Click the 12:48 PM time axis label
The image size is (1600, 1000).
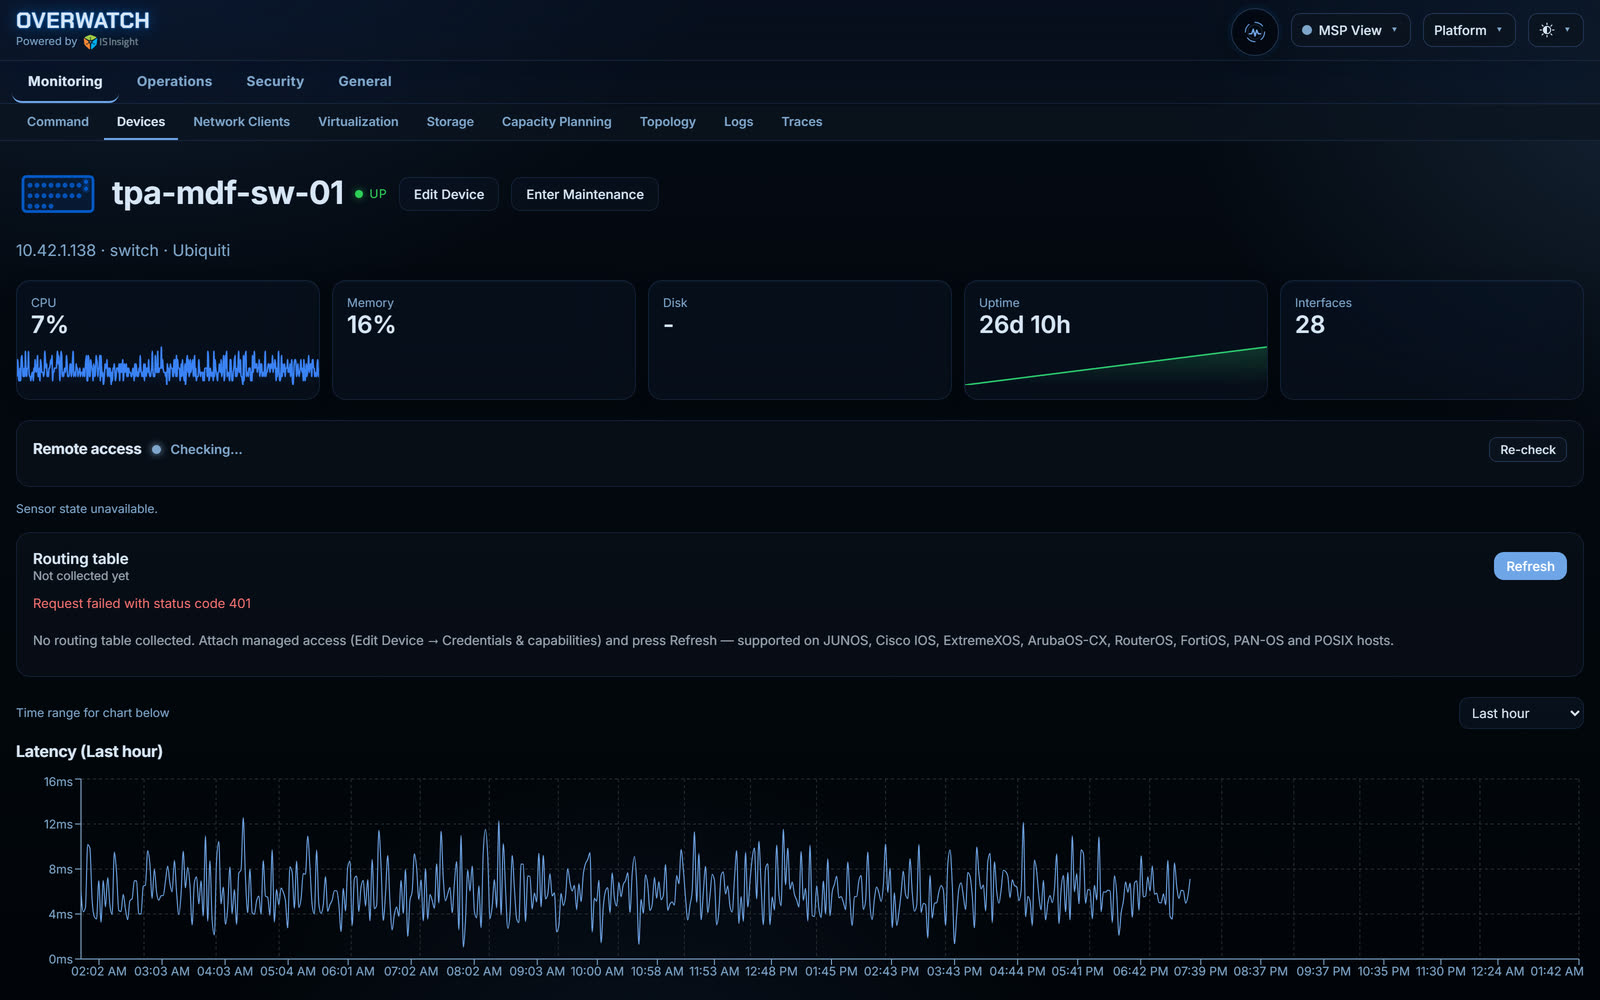pyautogui.click(x=771, y=971)
